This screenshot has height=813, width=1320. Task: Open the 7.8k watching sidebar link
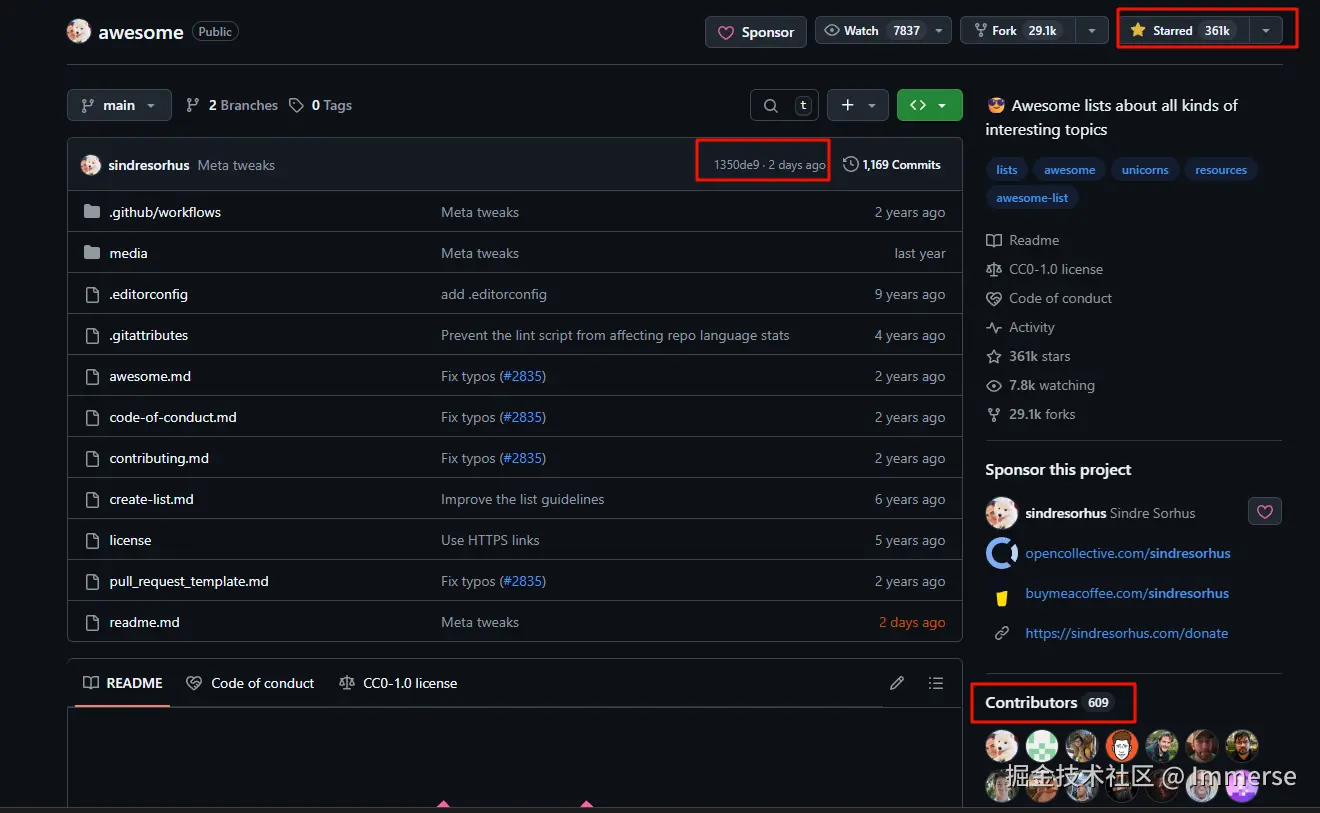point(1040,385)
